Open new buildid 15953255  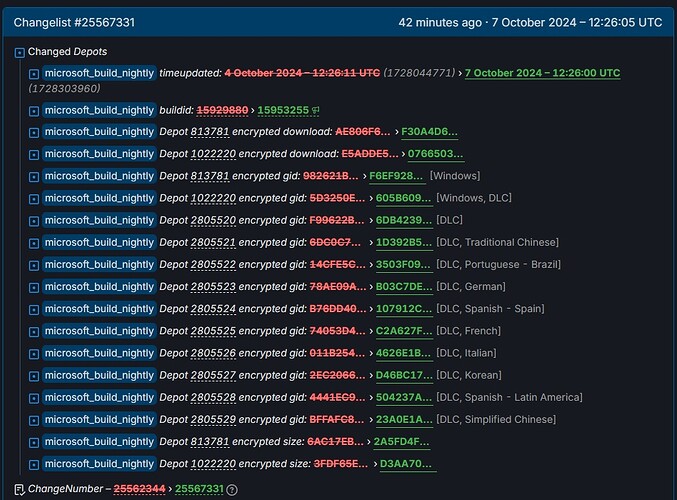283,110
